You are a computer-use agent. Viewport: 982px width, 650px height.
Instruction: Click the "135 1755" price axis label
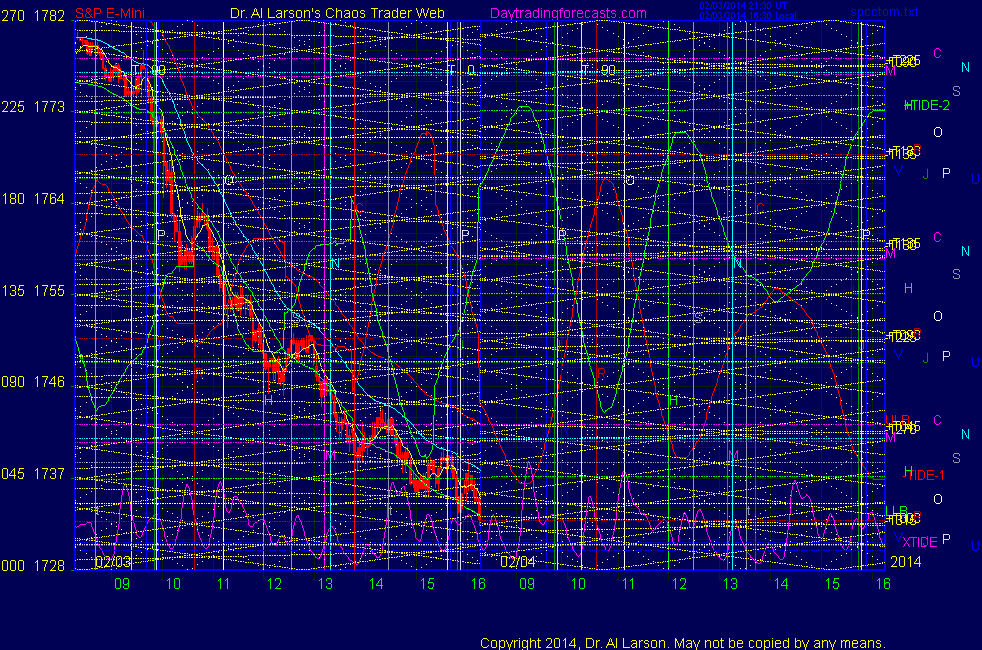(33, 291)
